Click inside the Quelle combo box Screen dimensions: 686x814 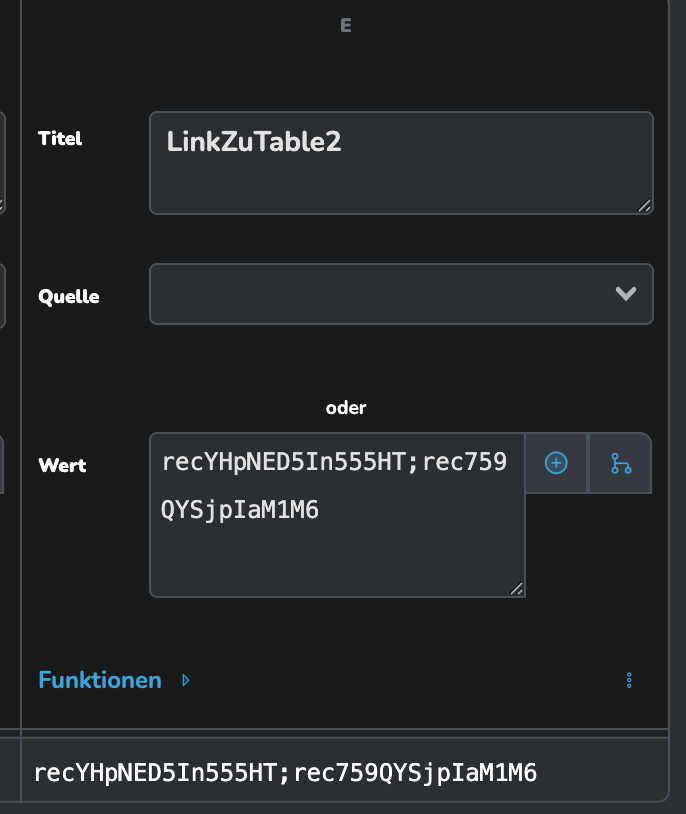click(x=401, y=294)
